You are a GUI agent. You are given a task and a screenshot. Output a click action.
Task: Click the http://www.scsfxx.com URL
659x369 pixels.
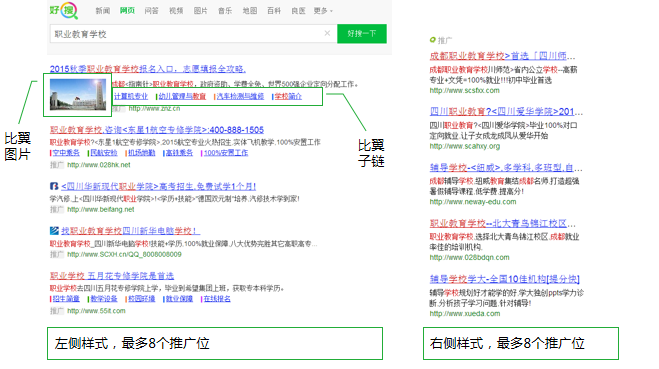[x=464, y=90]
